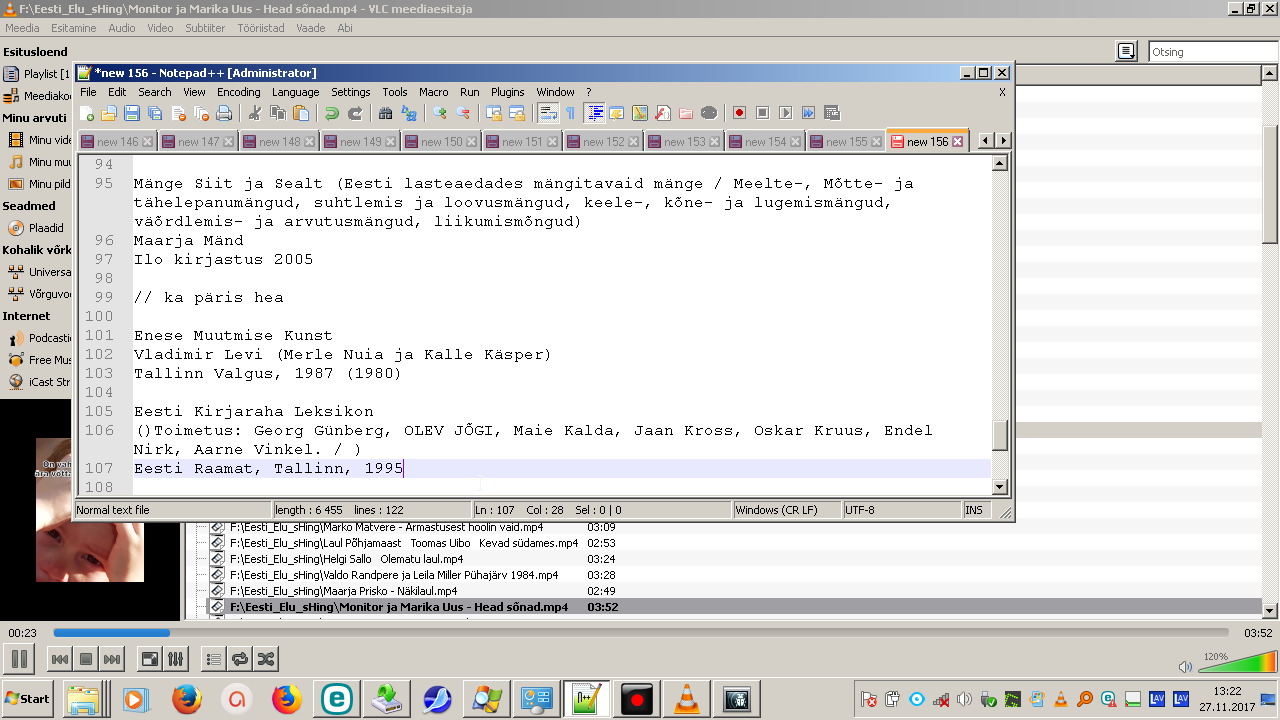Click the Cut scissors icon
1280x720 pixels.
[254, 113]
